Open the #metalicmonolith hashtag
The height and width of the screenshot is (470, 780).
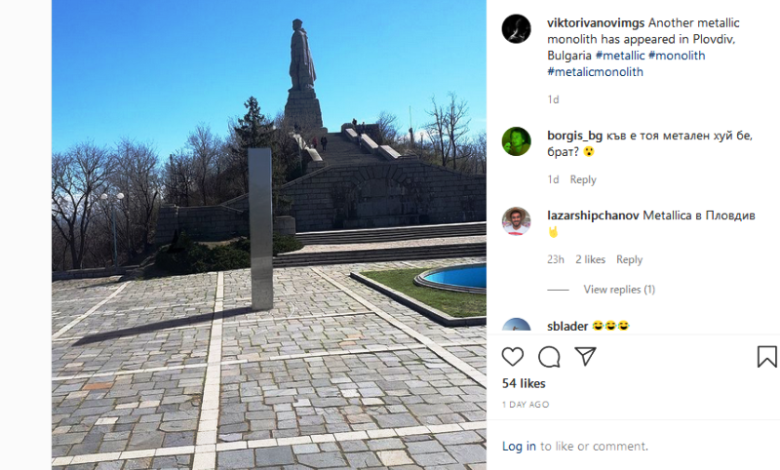595,72
